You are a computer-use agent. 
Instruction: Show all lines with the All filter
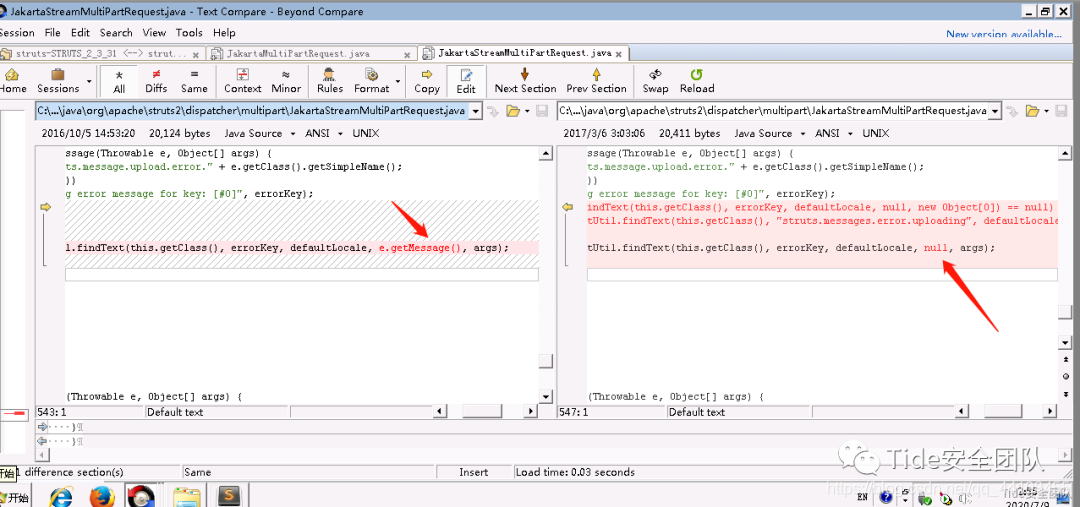pos(119,81)
